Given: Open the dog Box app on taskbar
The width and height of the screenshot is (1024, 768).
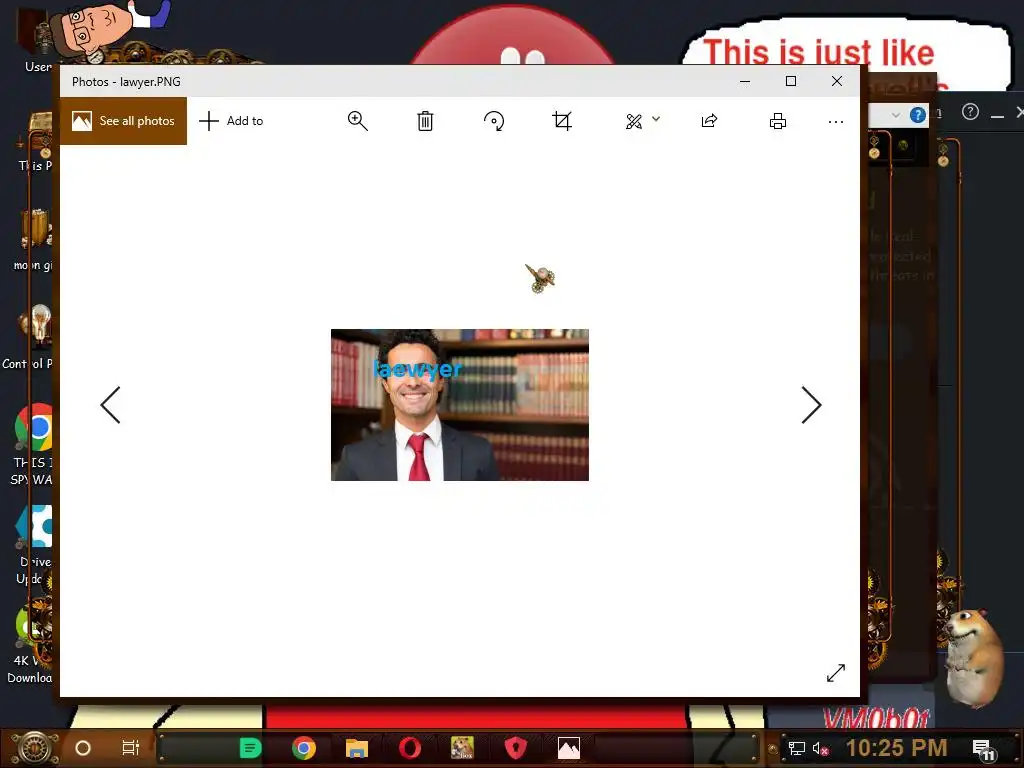Looking at the screenshot, I should coord(462,748).
